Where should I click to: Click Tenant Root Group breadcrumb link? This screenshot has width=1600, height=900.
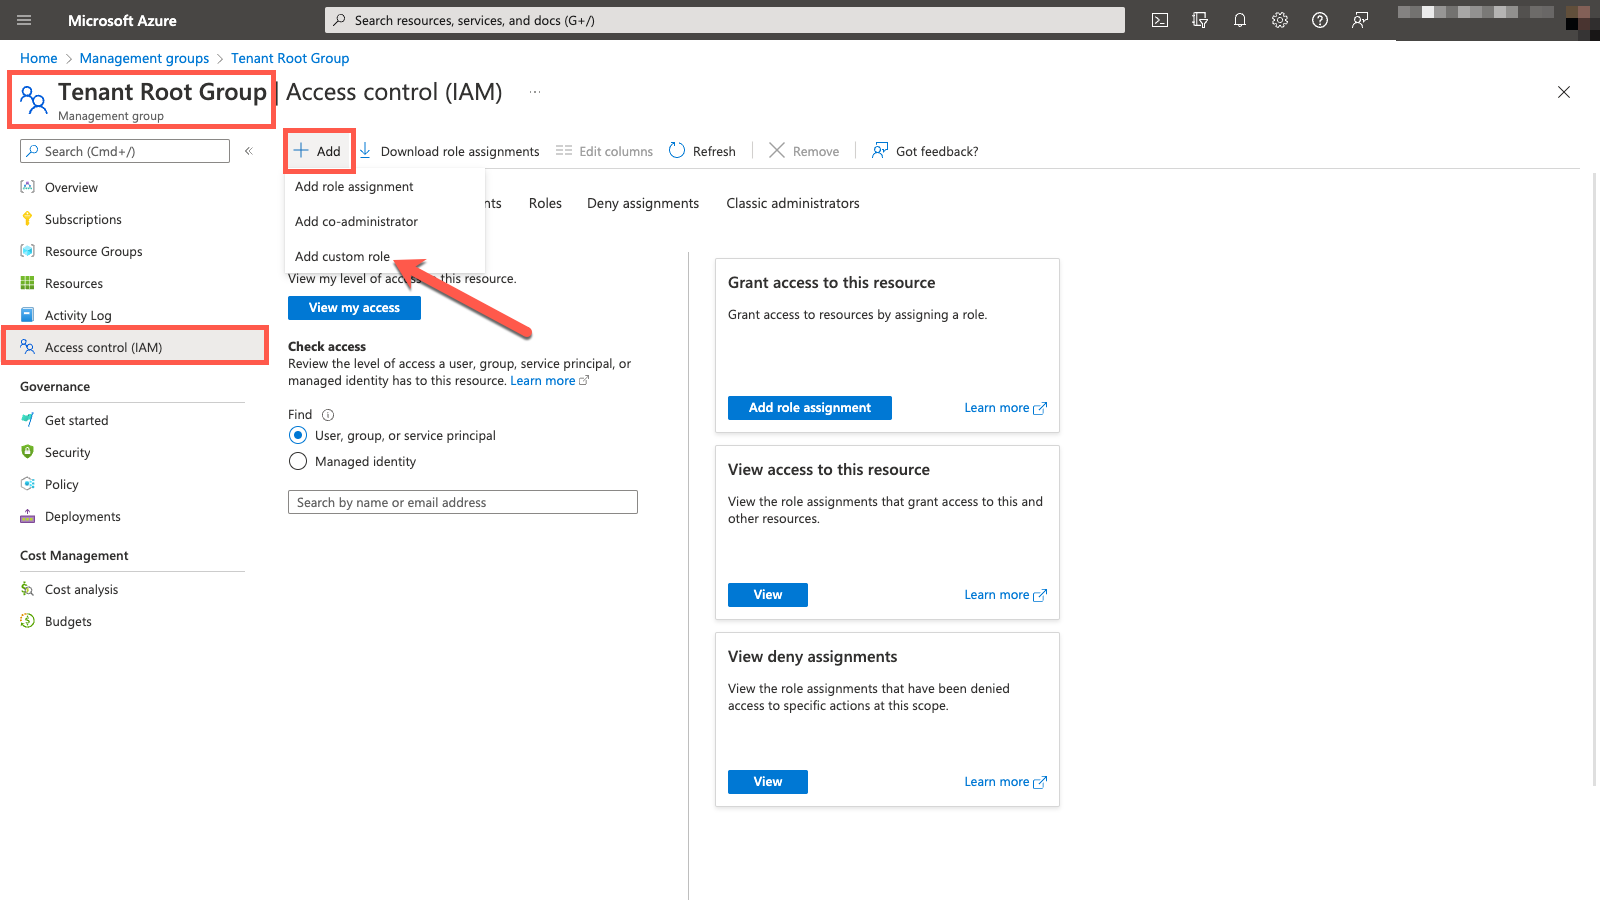pyautogui.click(x=290, y=58)
